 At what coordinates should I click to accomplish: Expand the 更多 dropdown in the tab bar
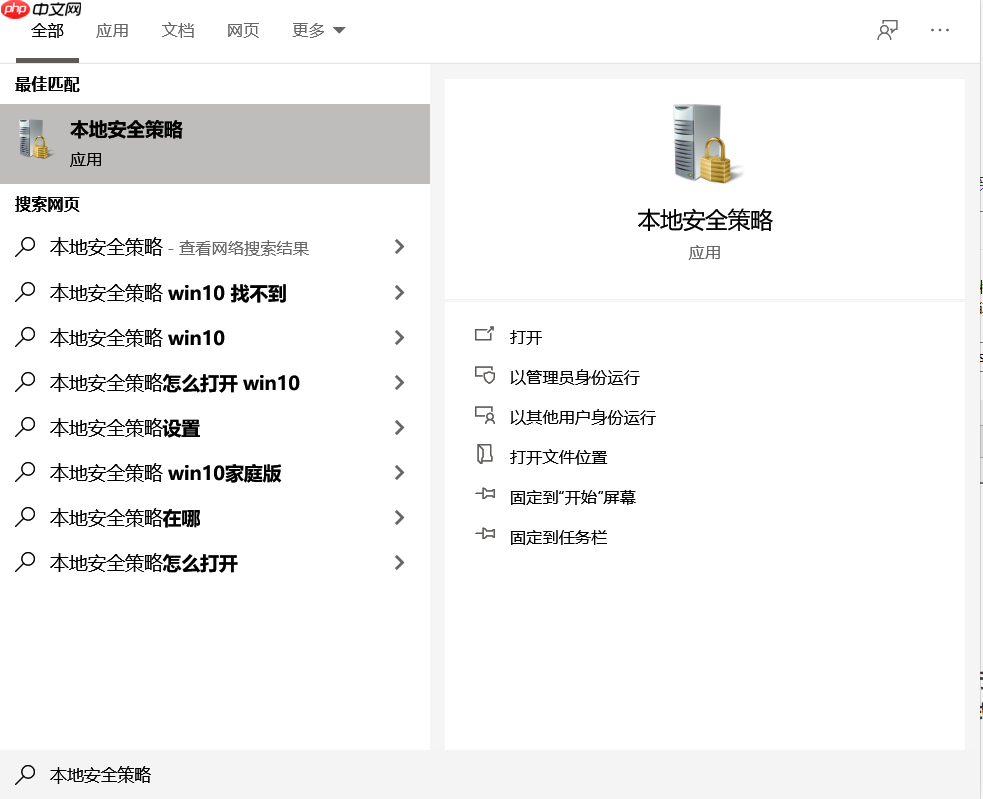coord(317,30)
